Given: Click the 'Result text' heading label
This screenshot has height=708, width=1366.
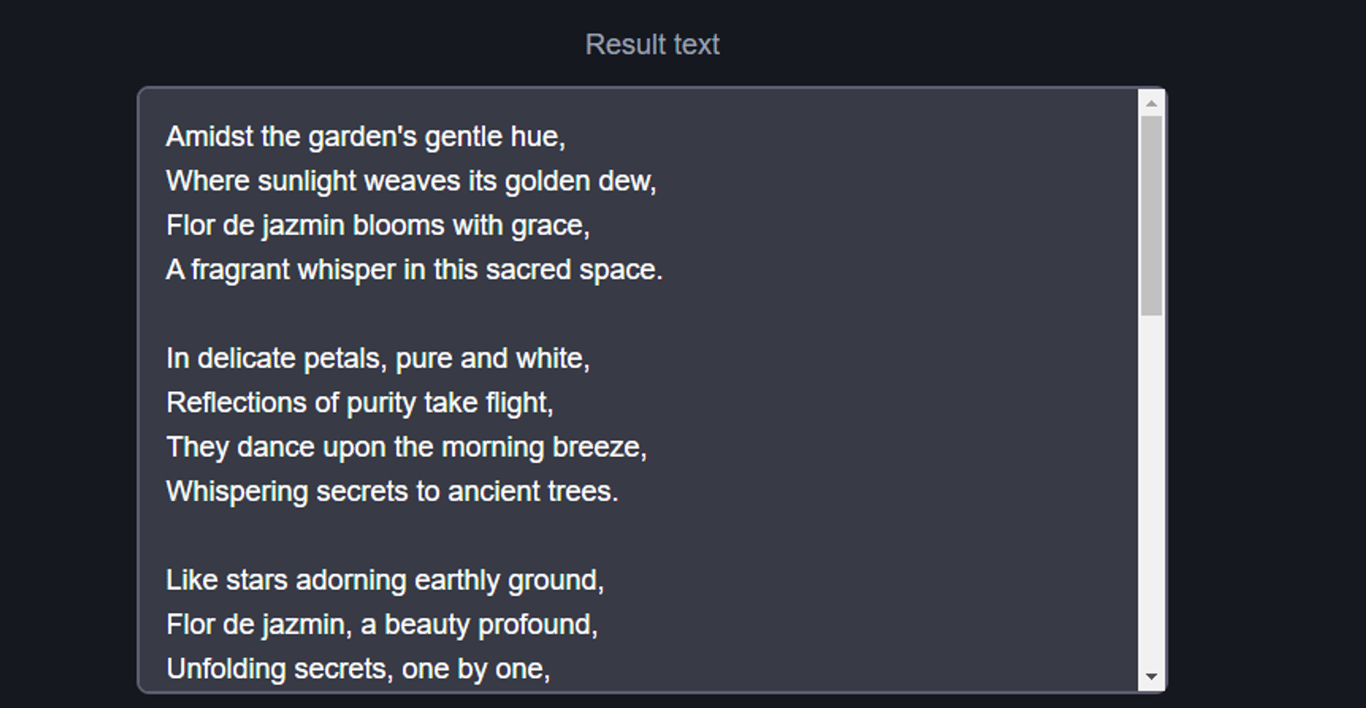Looking at the screenshot, I should click(652, 44).
